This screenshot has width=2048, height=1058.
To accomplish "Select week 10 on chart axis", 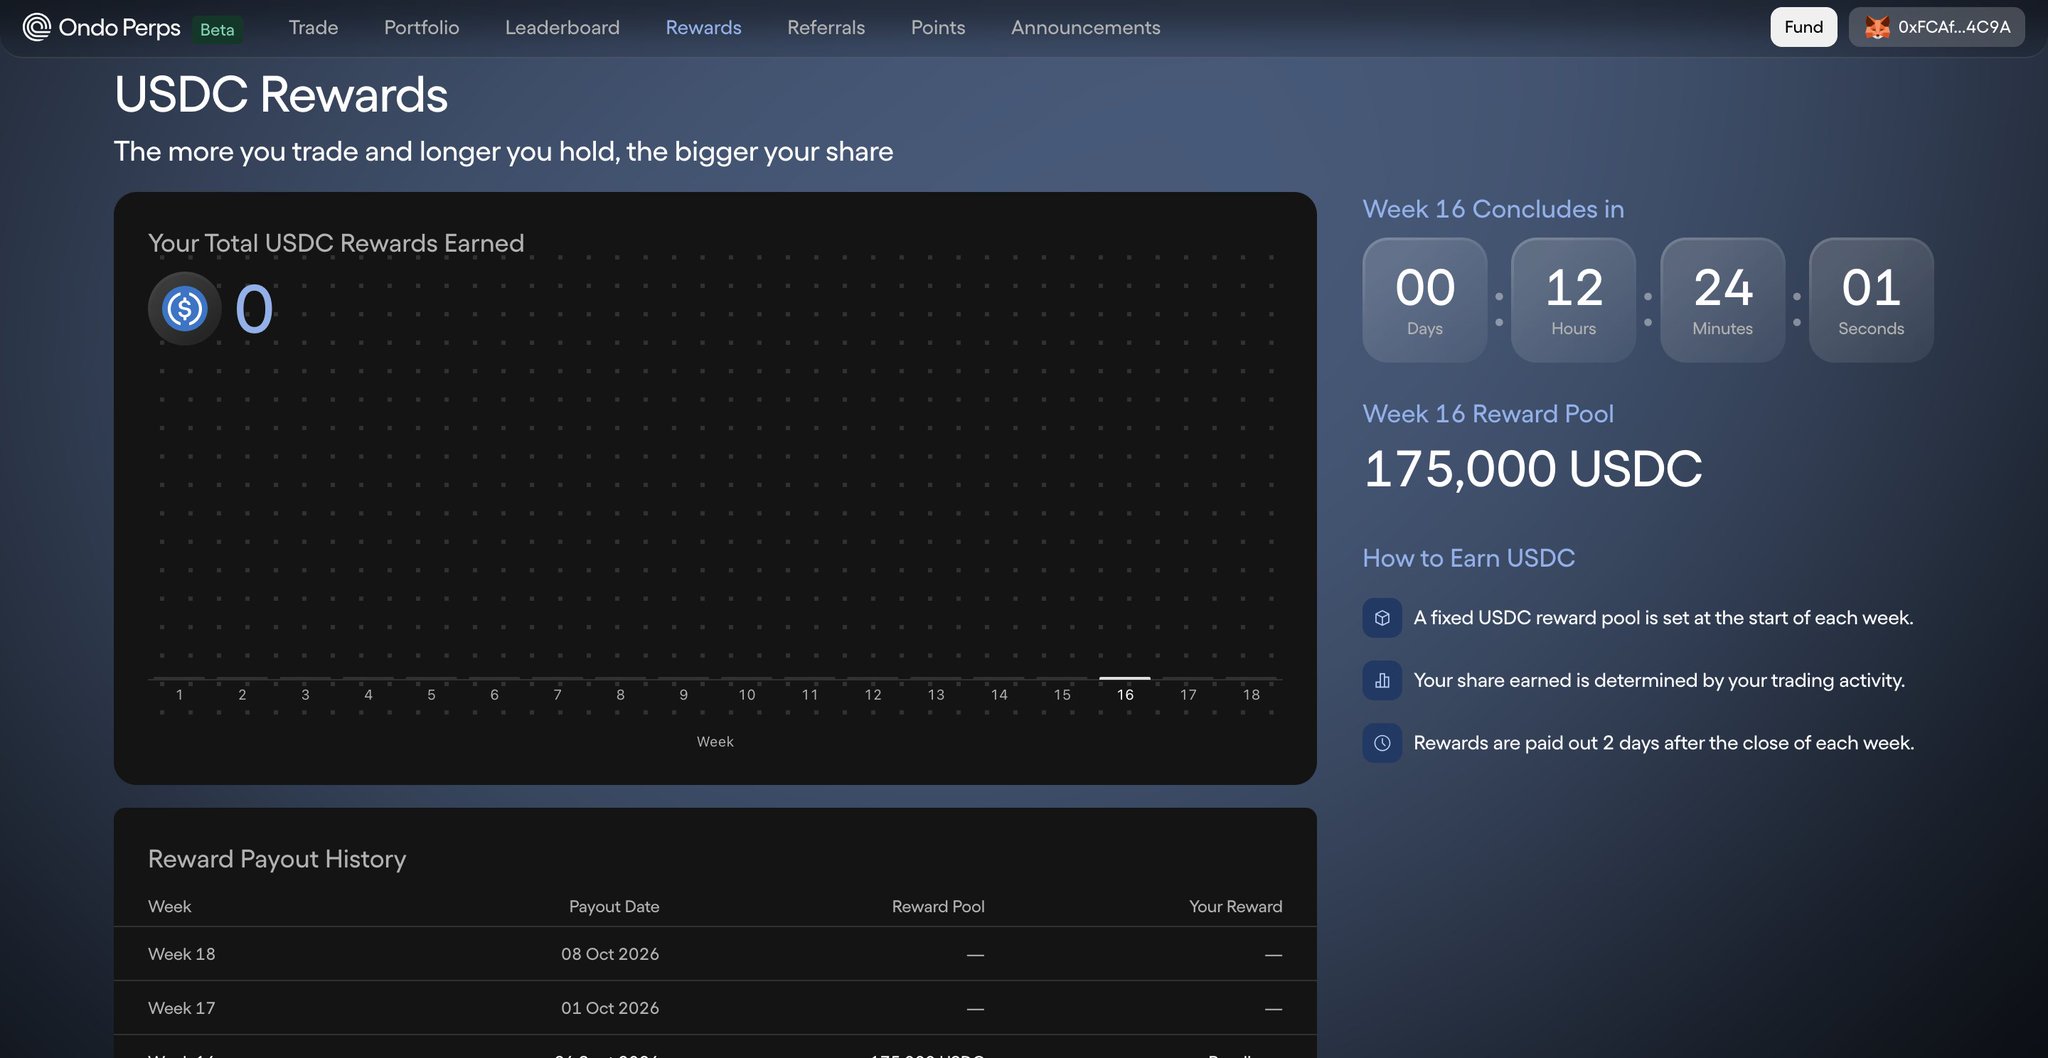I will coord(747,694).
